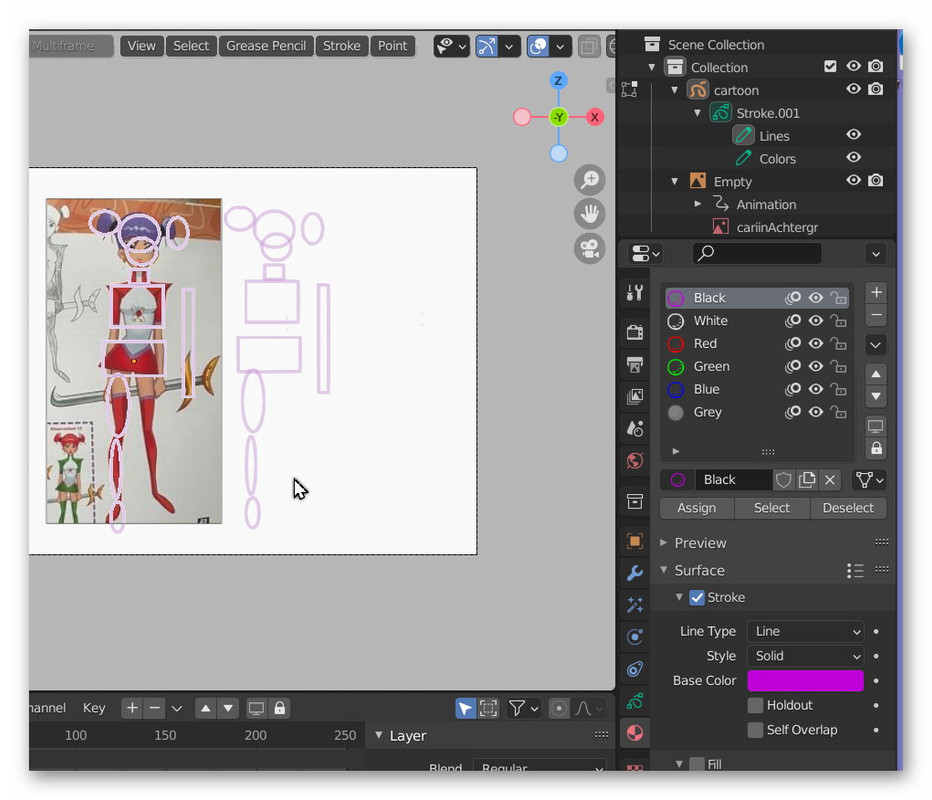
Task: Enable the Self Overlap checkbox
Action: [x=755, y=730]
